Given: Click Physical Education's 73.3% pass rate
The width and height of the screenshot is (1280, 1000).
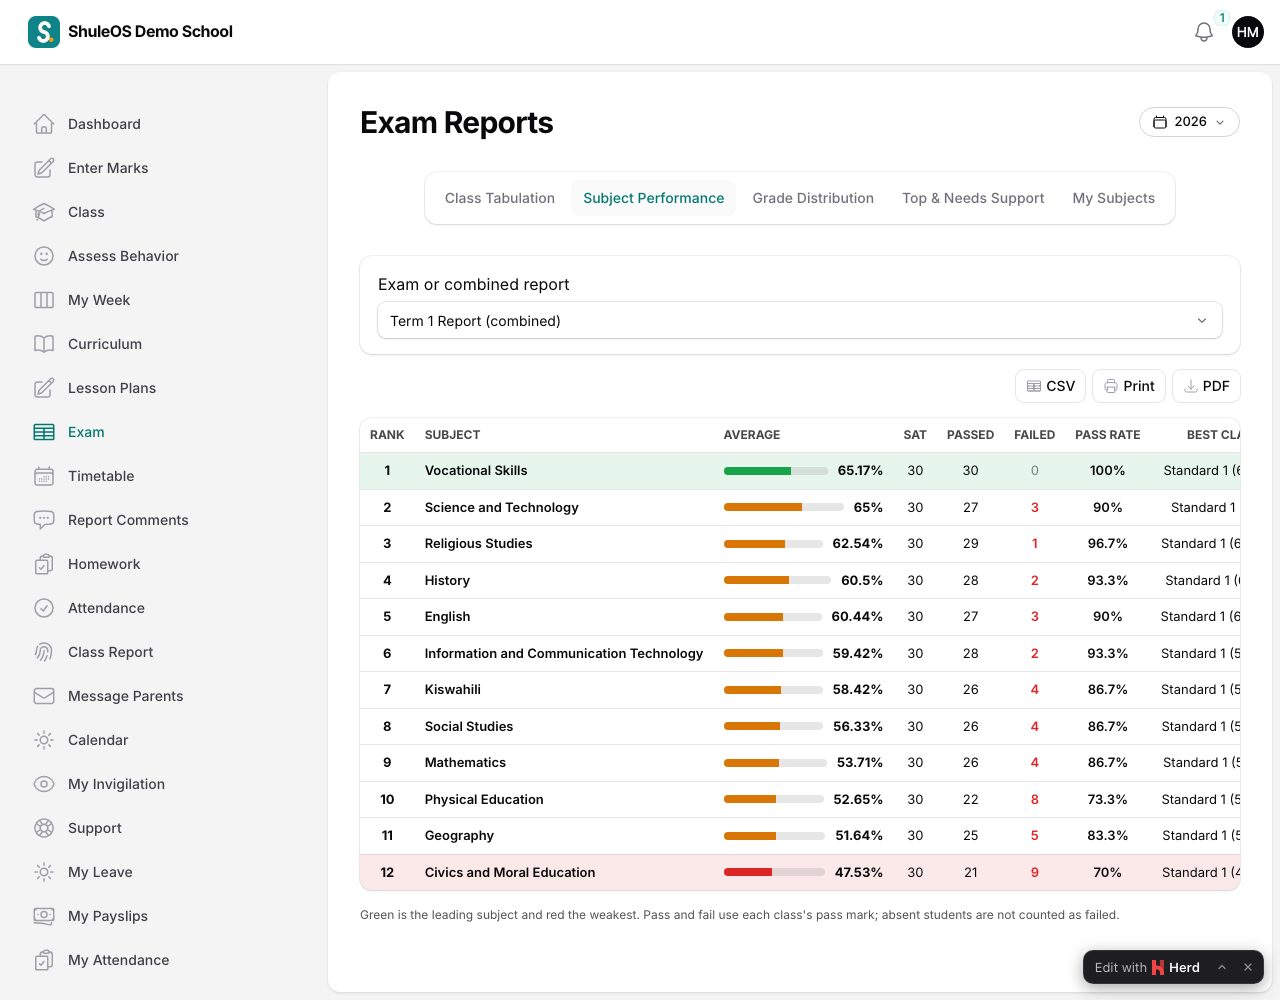Looking at the screenshot, I should pos(1107,799).
